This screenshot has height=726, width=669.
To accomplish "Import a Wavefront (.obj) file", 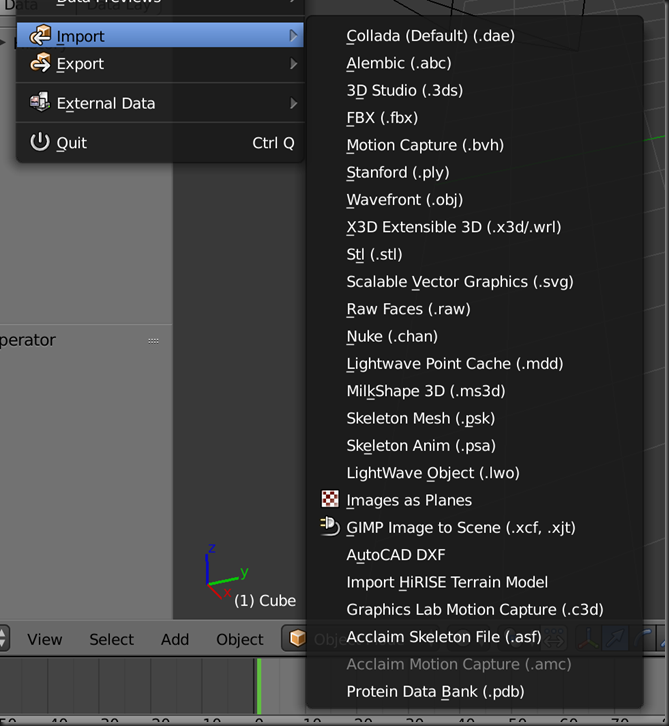I will 475,200.
